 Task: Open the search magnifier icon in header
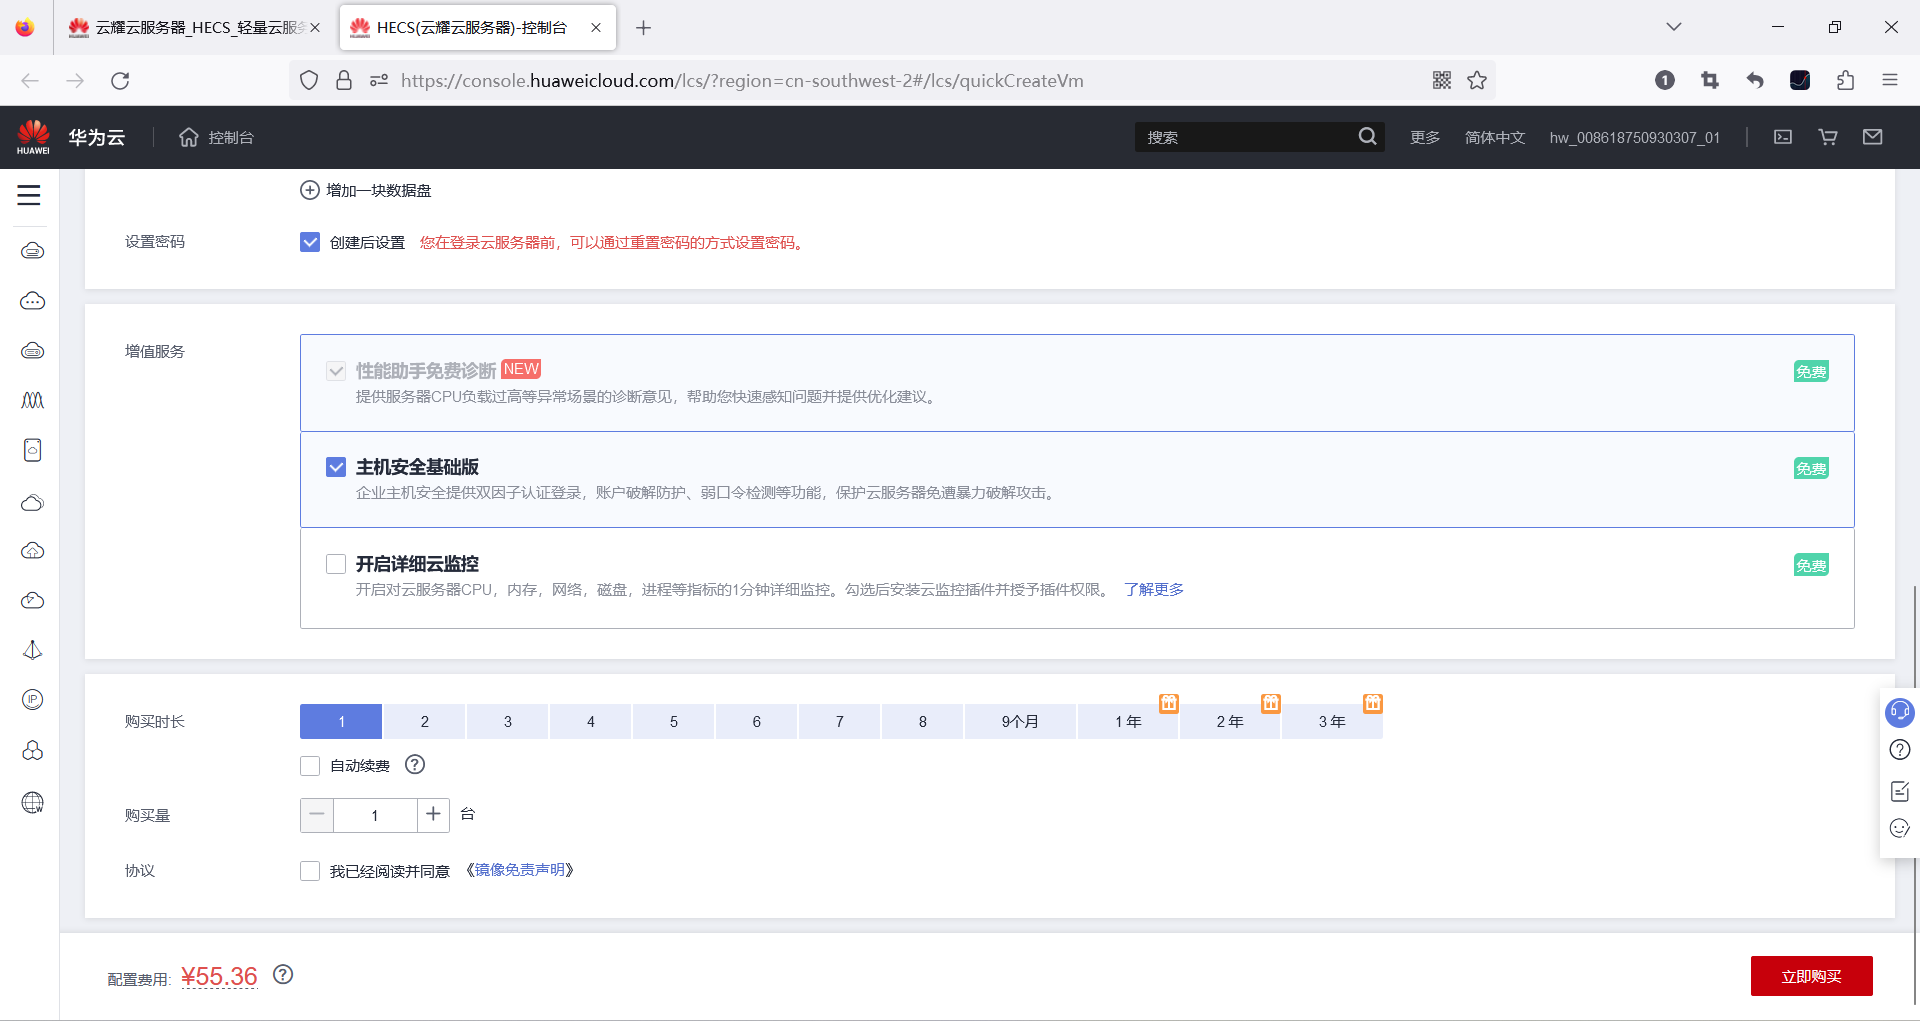point(1367,136)
